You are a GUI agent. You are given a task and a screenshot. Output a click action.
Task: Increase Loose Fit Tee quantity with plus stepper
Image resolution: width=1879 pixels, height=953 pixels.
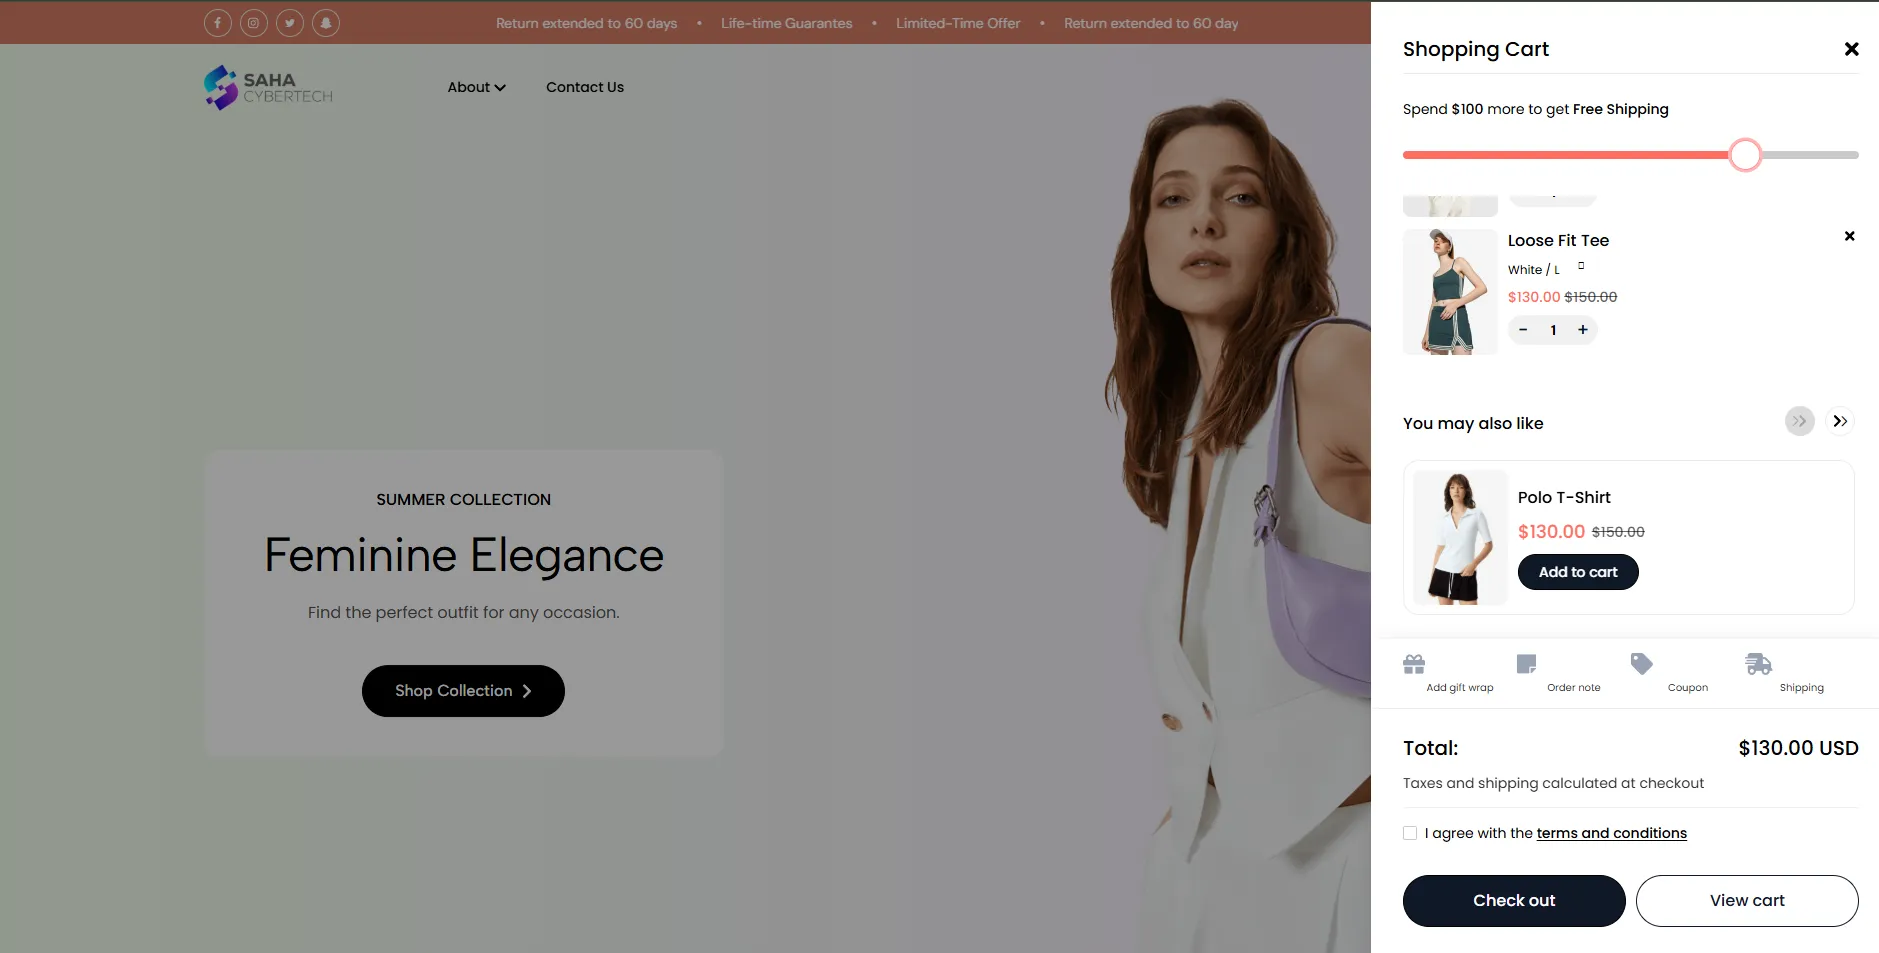(1582, 329)
